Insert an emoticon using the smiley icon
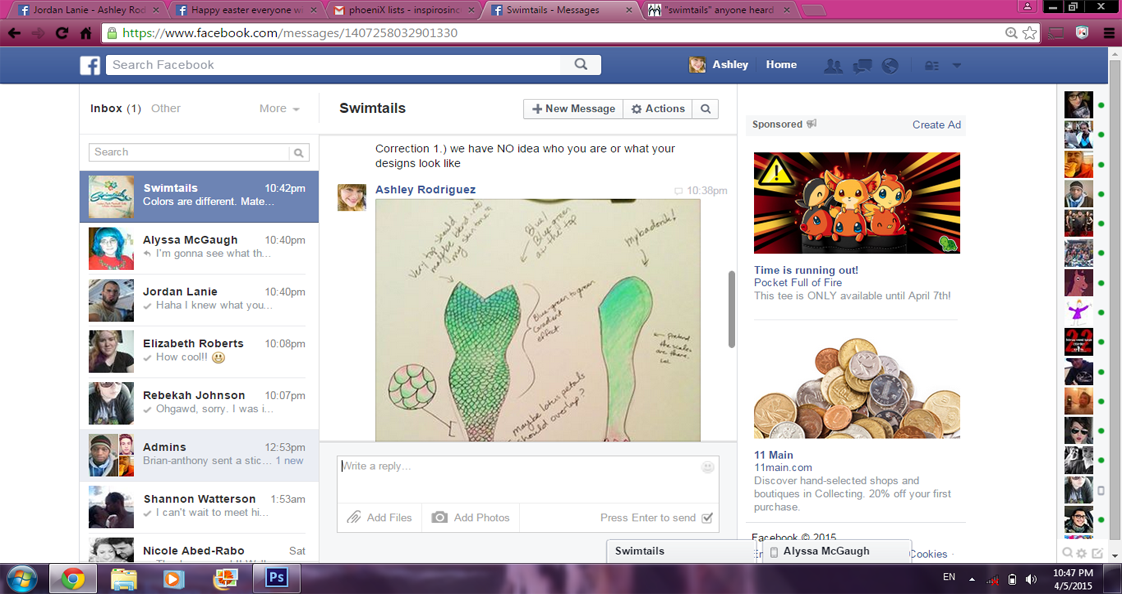The height and width of the screenshot is (594, 1122). [x=708, y=467]
